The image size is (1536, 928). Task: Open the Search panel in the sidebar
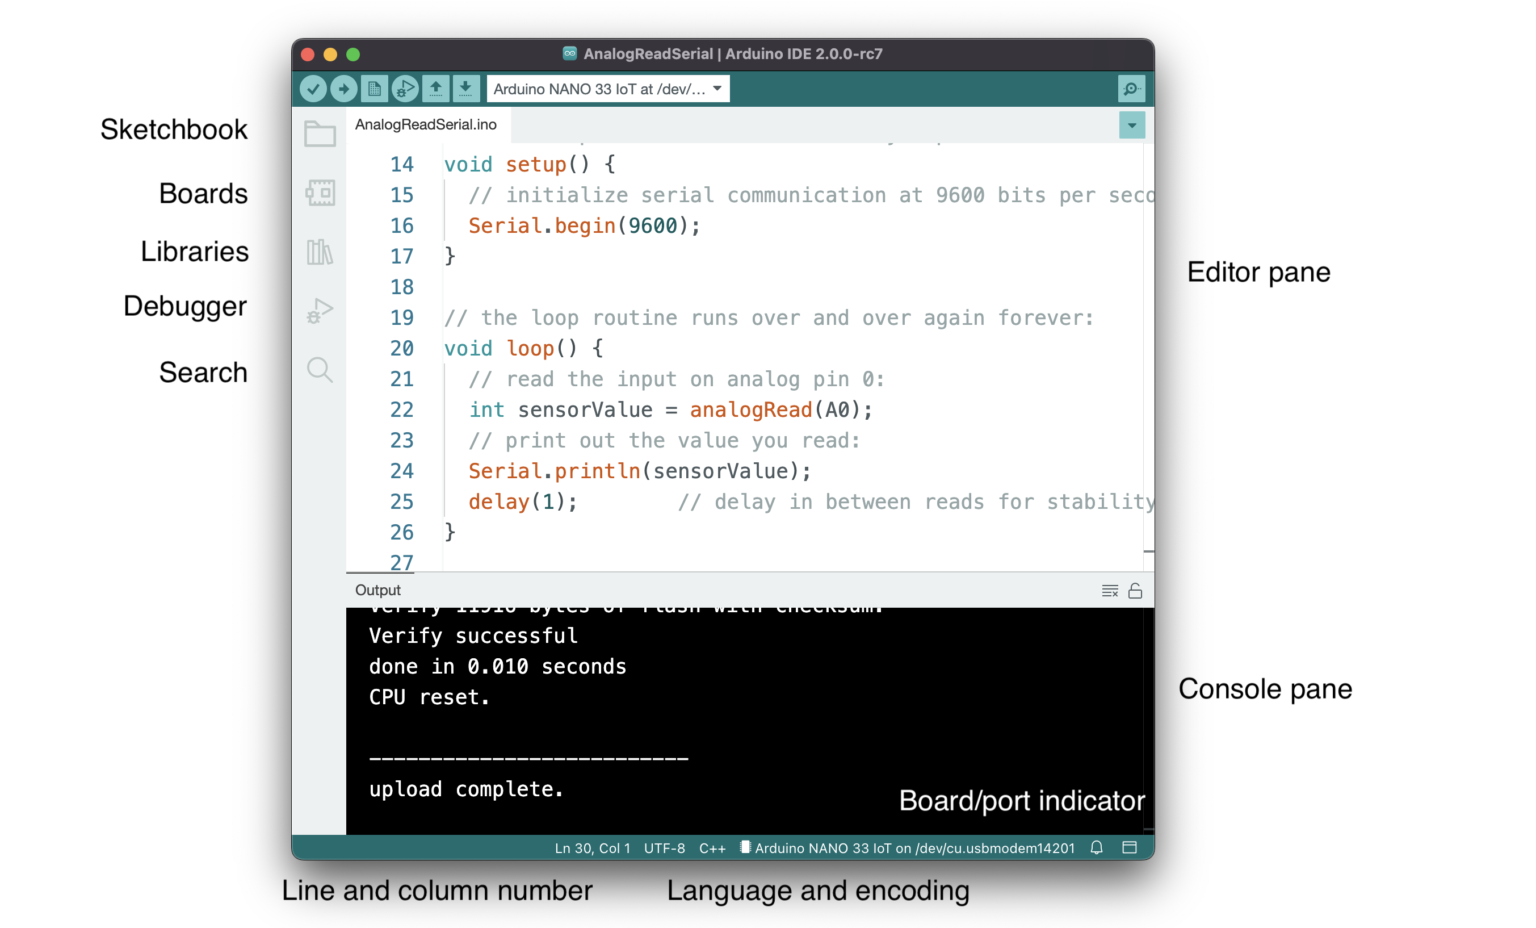pos(320,370)
